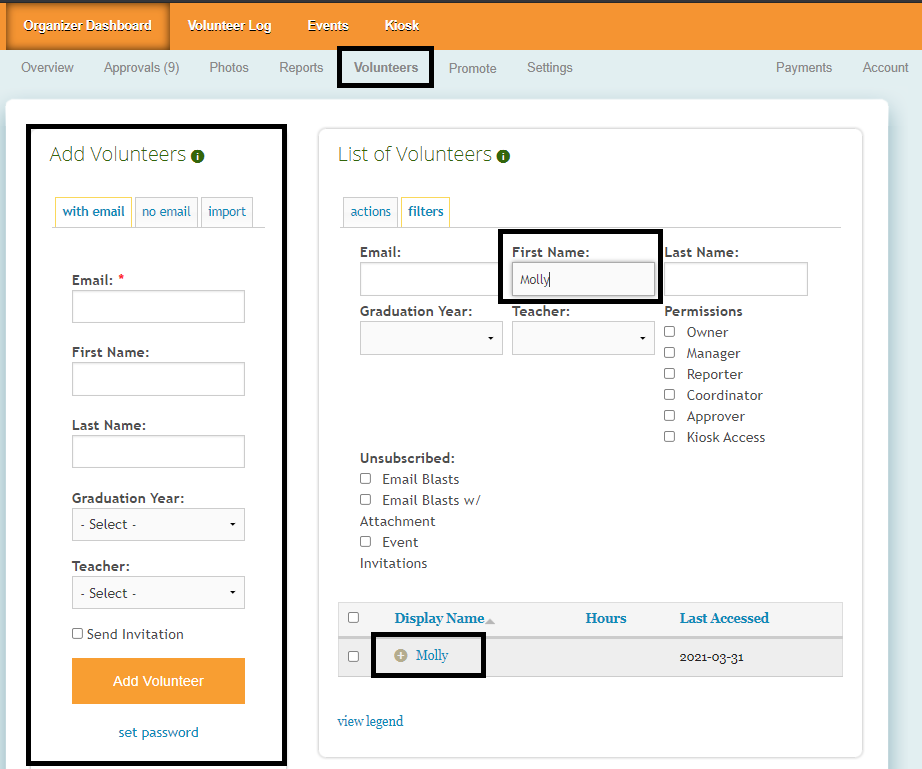Open Graduation Year filter dropdown
Image resolution: width=922 pixels, height=769 pixels.
pyautogui.click(x=431, y=338)
